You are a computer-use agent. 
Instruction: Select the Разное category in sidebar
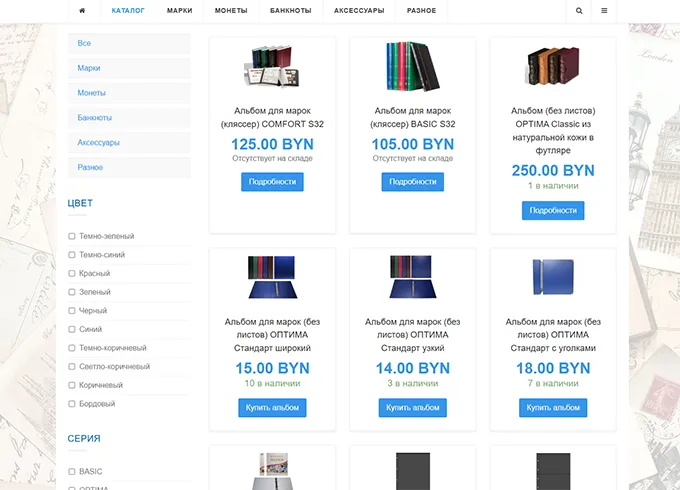tap(129, 167)
